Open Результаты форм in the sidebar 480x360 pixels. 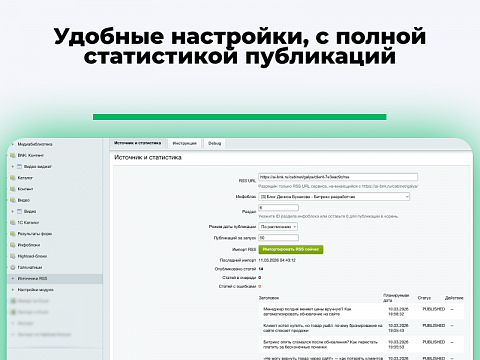pos(35,234)
